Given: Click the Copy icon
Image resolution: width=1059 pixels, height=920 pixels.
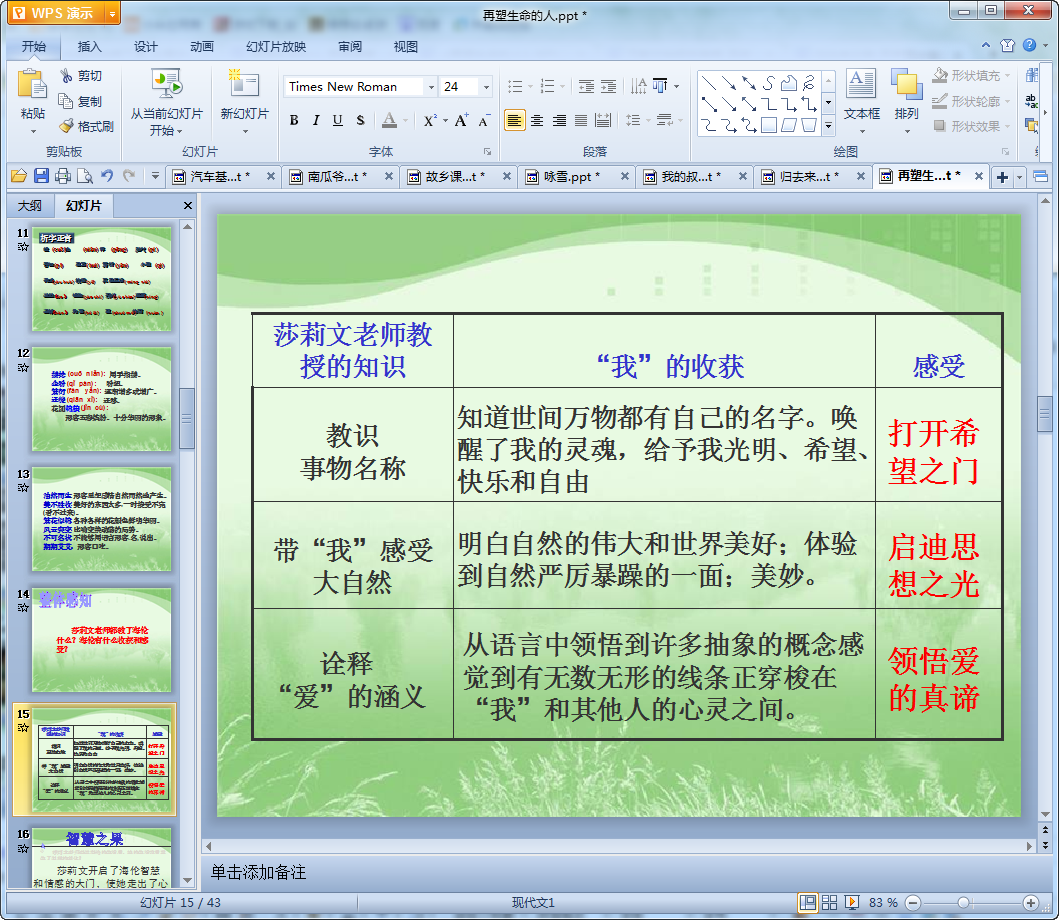Looking at the screenshot, I should (66, 101).
